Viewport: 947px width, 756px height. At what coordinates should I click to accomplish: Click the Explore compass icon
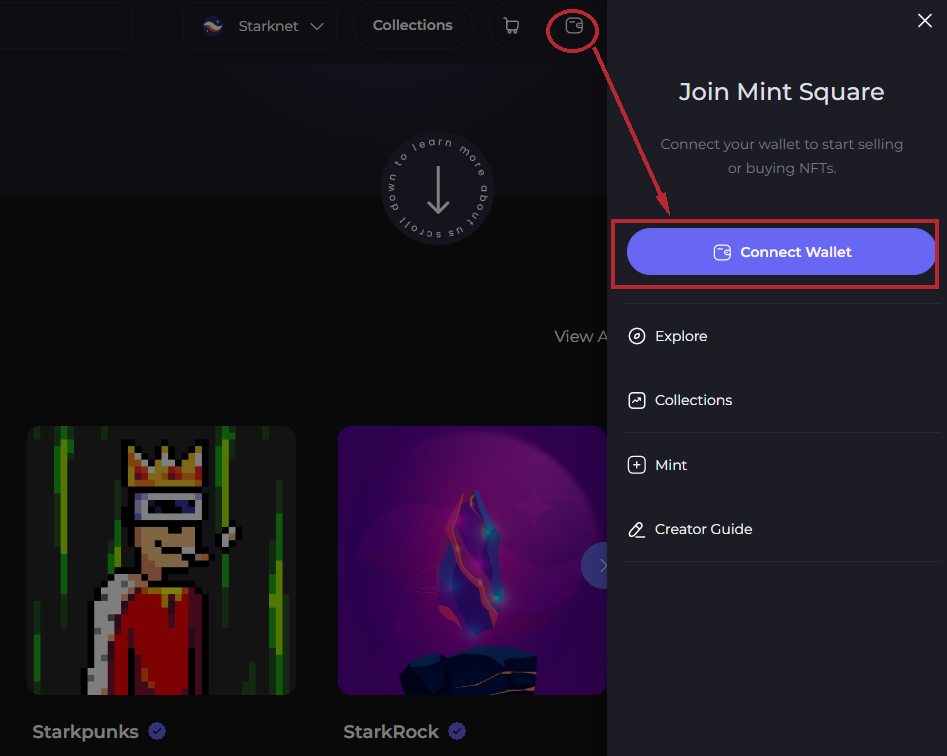(x=637, y=336)
